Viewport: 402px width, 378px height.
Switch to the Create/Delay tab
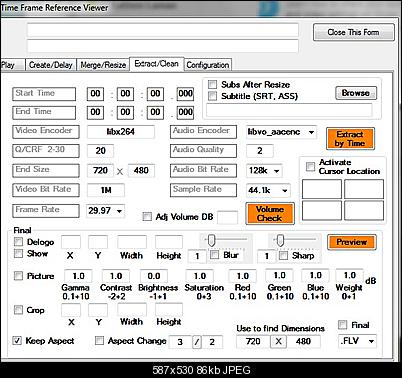click(x=51, y=65)
